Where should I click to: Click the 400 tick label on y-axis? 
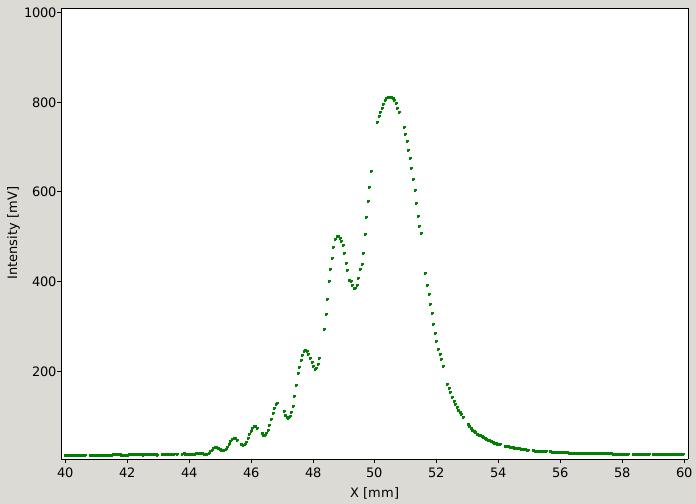point(44,282)
